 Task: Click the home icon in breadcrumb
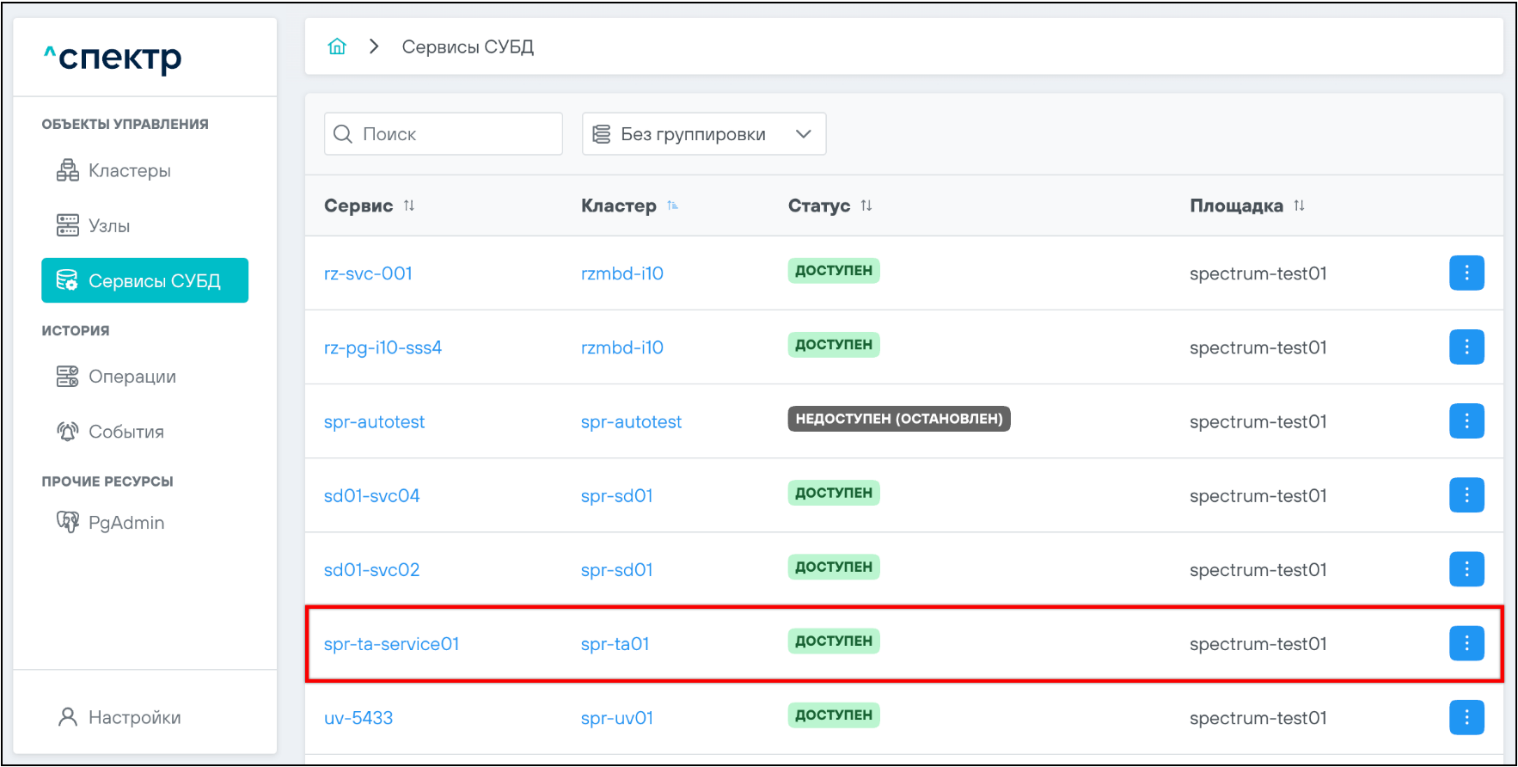coord(338,47)
